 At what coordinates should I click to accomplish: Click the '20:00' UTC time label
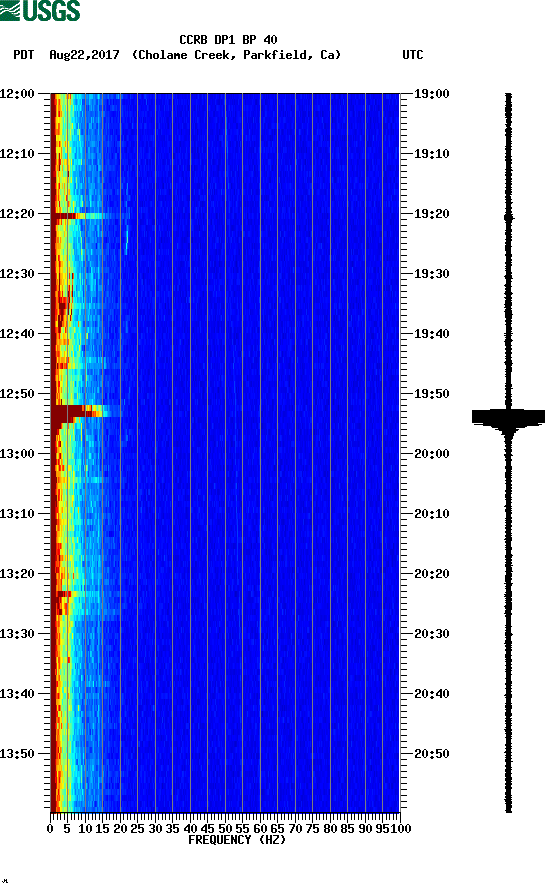[431, 454]
